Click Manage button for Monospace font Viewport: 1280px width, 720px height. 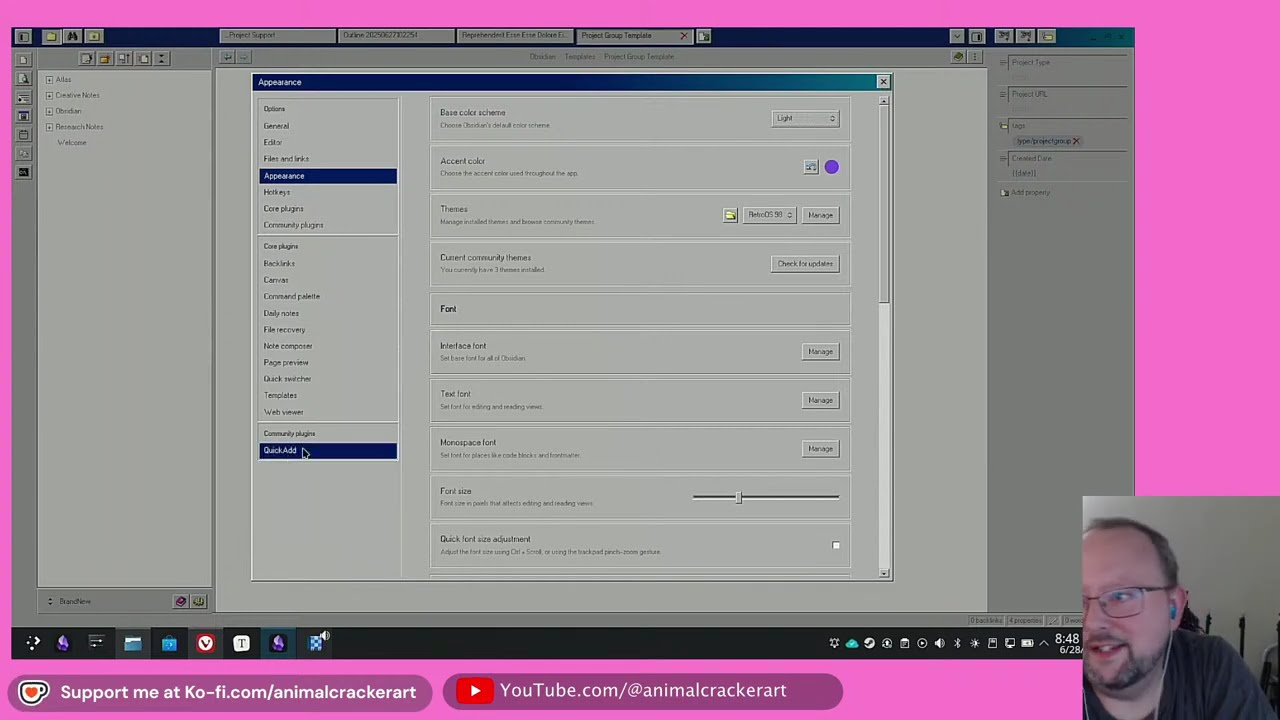point(820,449)
